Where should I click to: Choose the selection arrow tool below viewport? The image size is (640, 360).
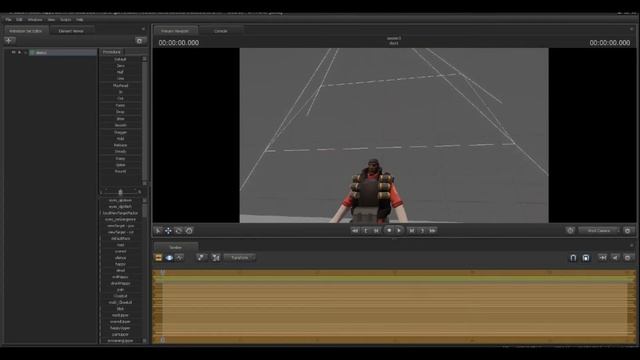(158, 231)
